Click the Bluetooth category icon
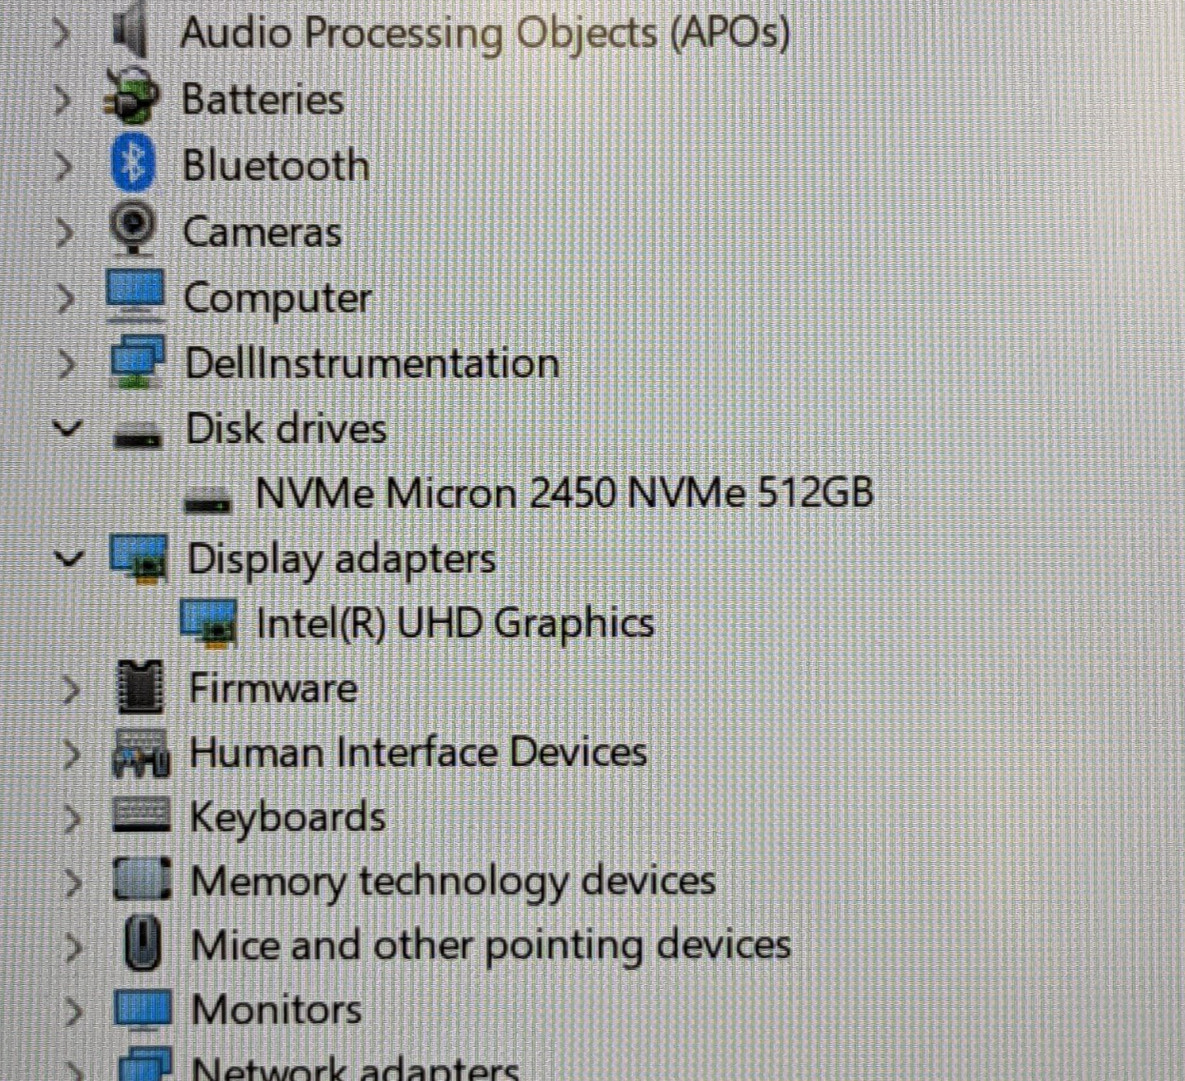Viewport: 1185px width, 1081px height. (133, 162)
